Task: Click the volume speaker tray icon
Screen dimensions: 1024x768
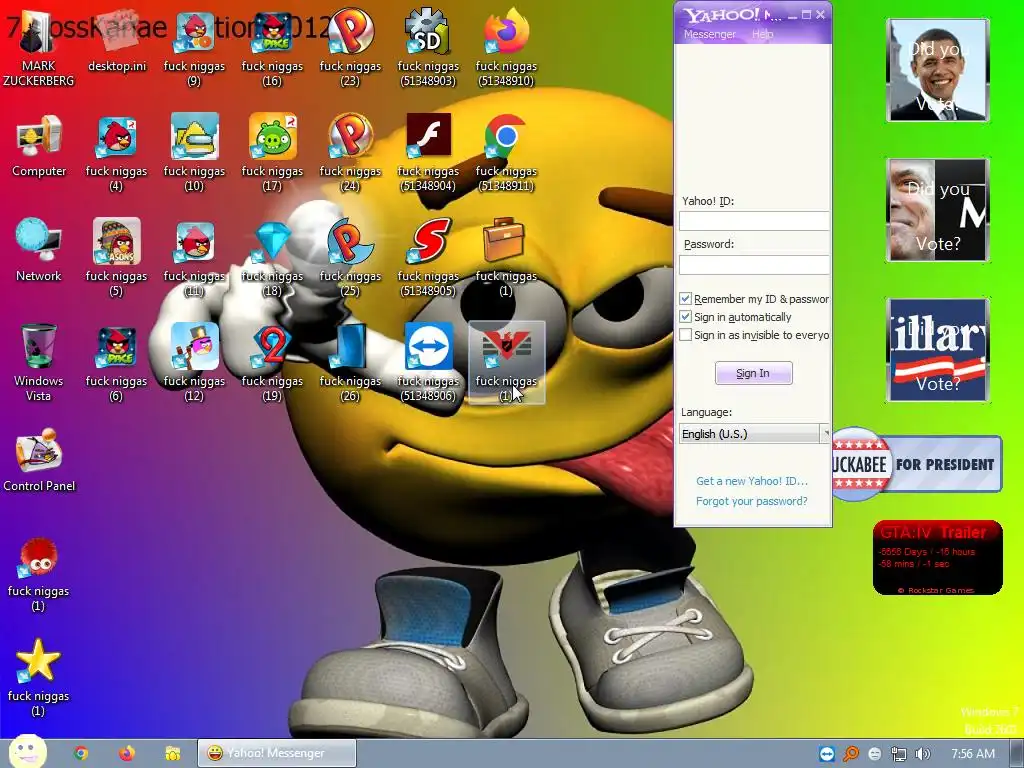Action: (922, 754)
